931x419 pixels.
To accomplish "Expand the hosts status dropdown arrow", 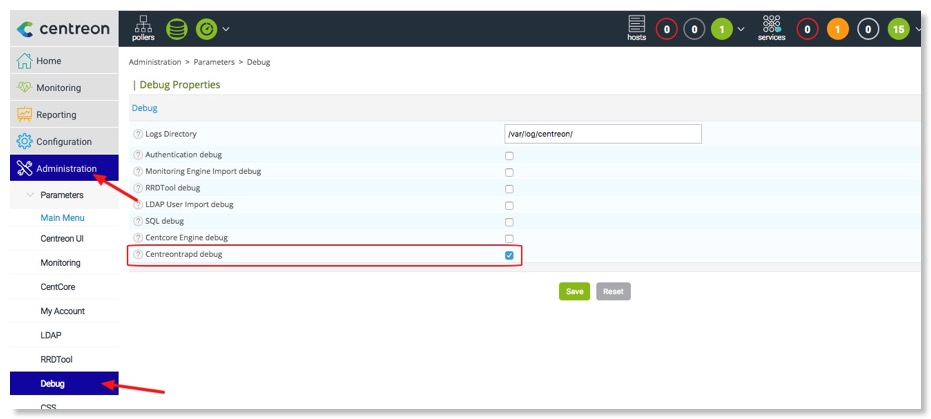I will click(x=741, y=30).
